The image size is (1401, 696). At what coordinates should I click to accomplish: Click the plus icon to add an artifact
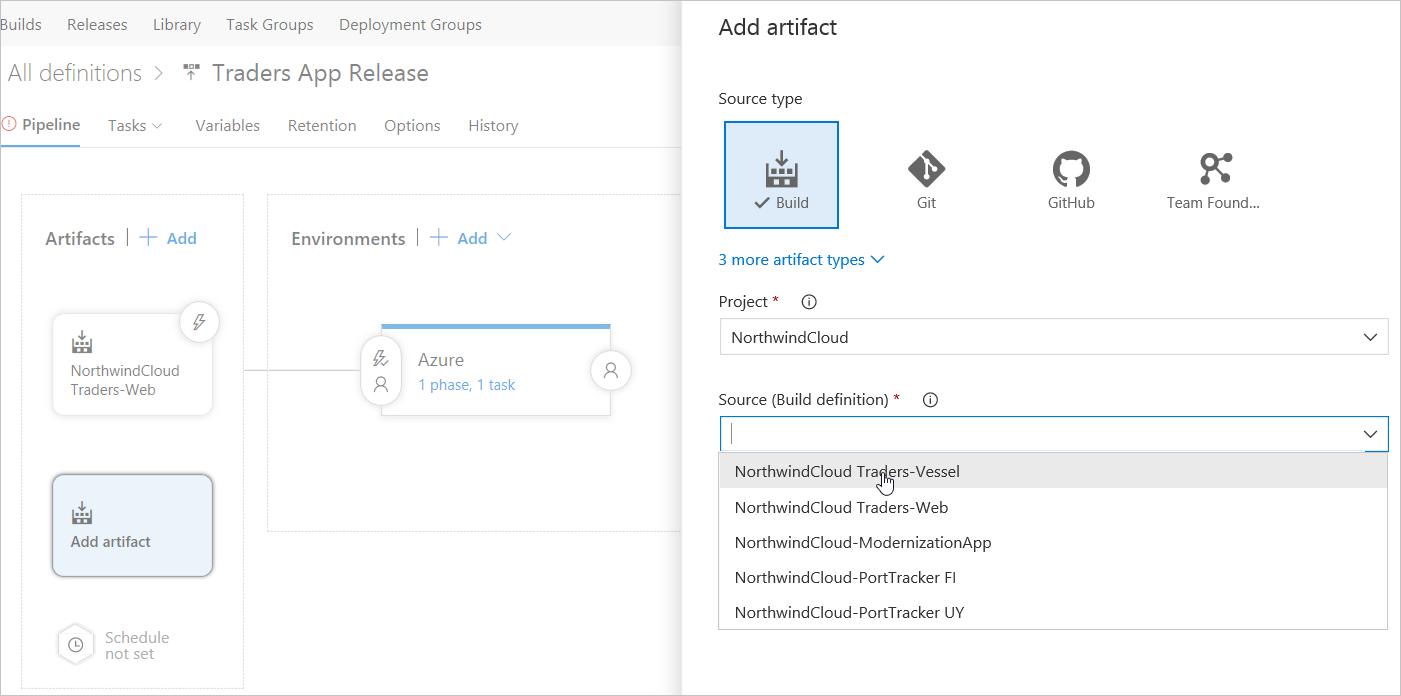click(148, 237)
